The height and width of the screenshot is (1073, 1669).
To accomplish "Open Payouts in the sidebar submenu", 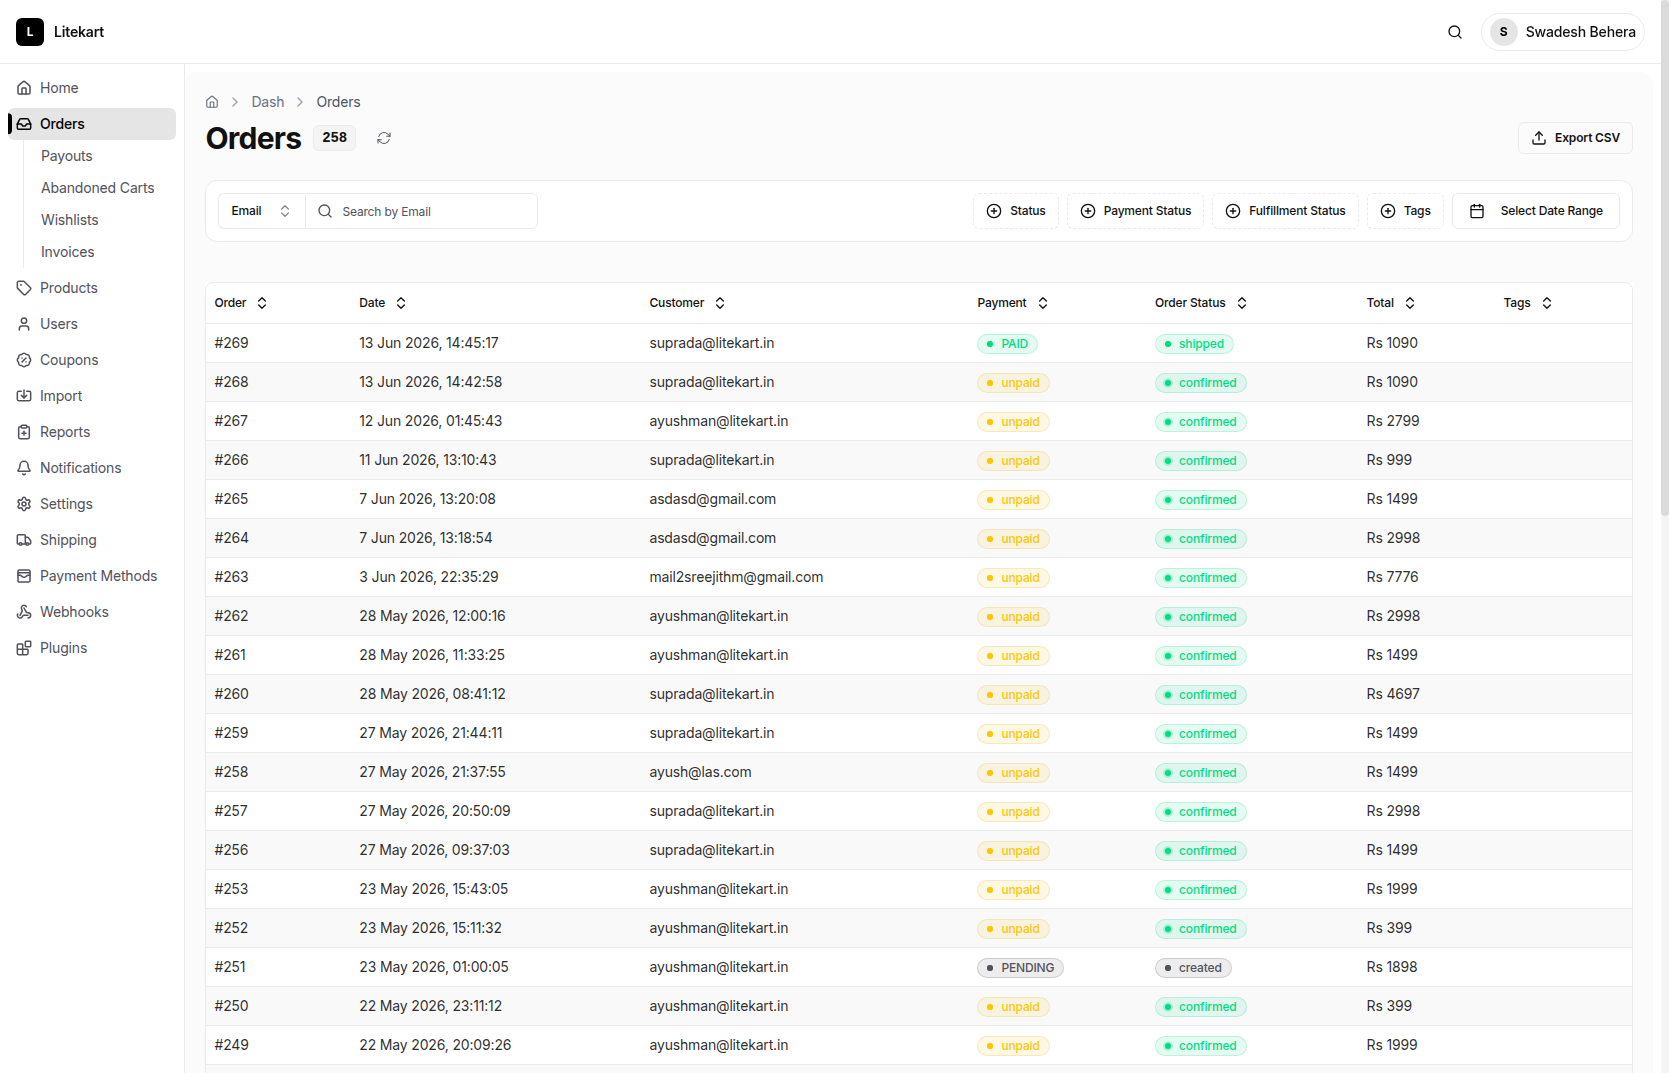I will (67, 156).
